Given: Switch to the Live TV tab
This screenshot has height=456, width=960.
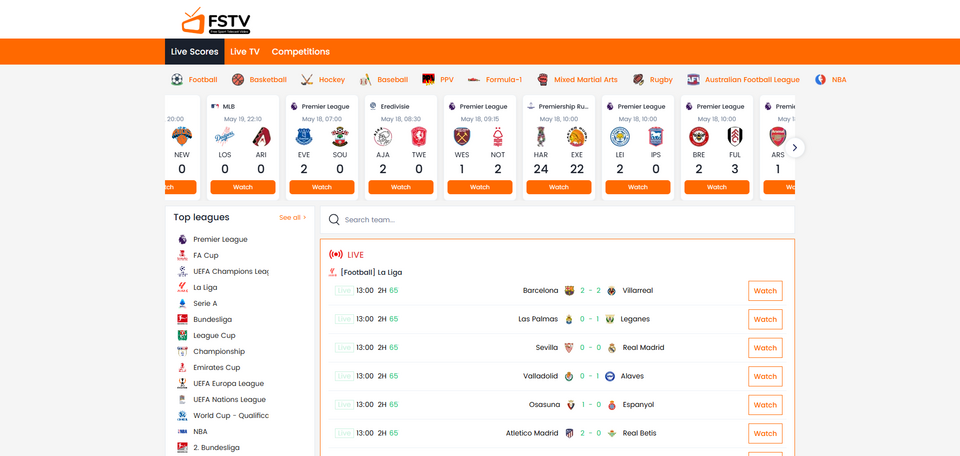Looking at the screenshot, I should coord(245,51).
